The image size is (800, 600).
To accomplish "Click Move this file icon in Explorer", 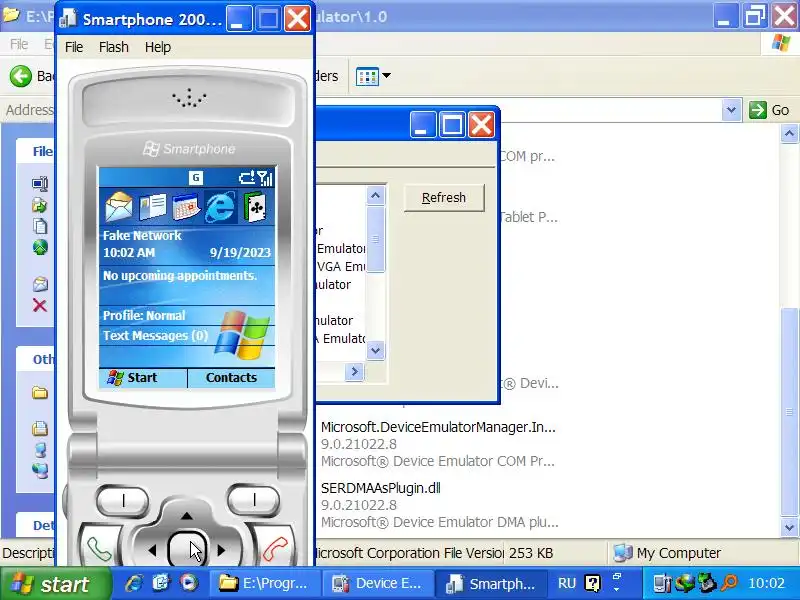I will (x=40, y=205).
